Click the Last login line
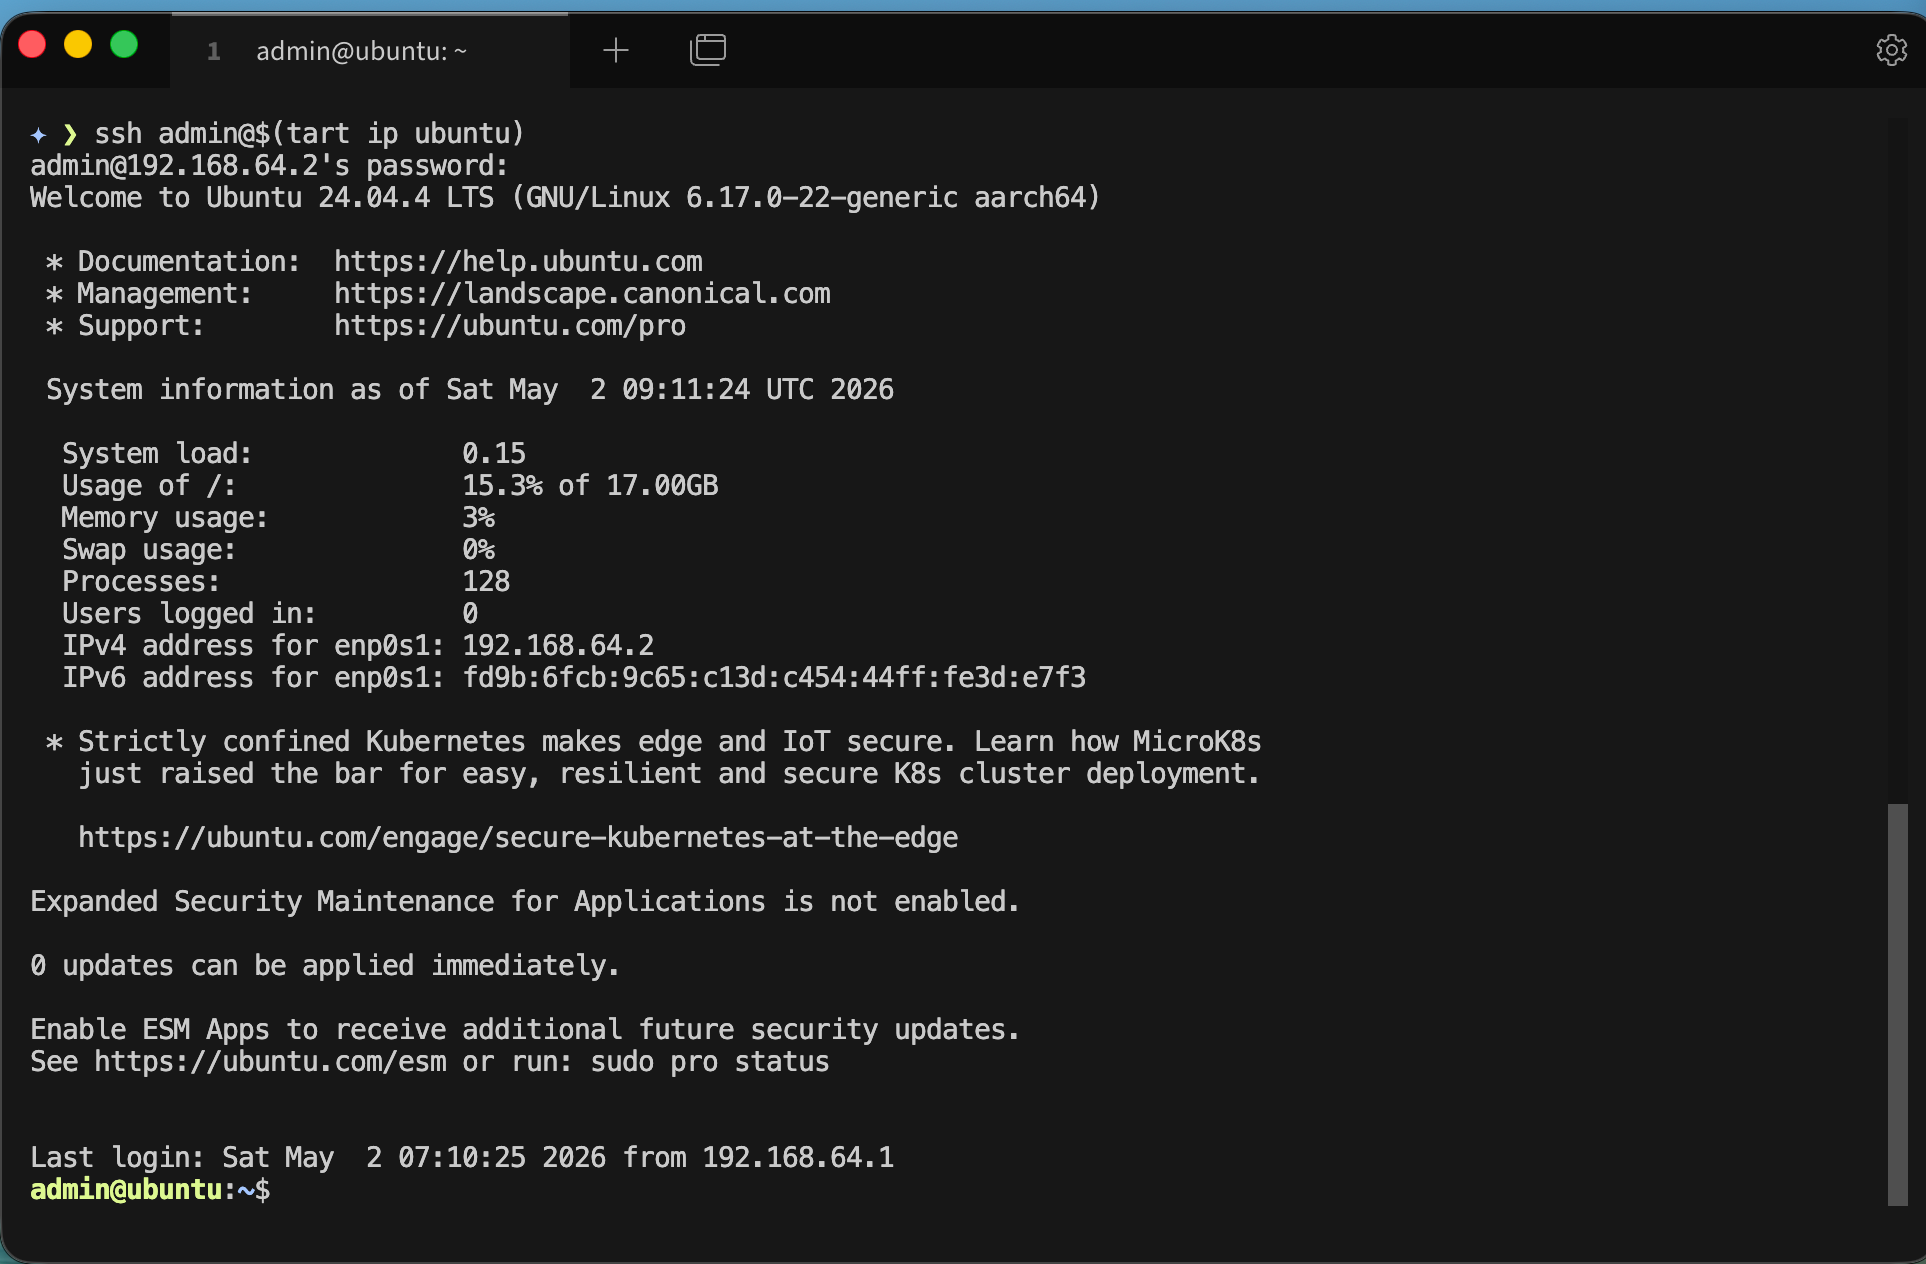Screen dimensions: 1926x1264 coord(462,1158)
